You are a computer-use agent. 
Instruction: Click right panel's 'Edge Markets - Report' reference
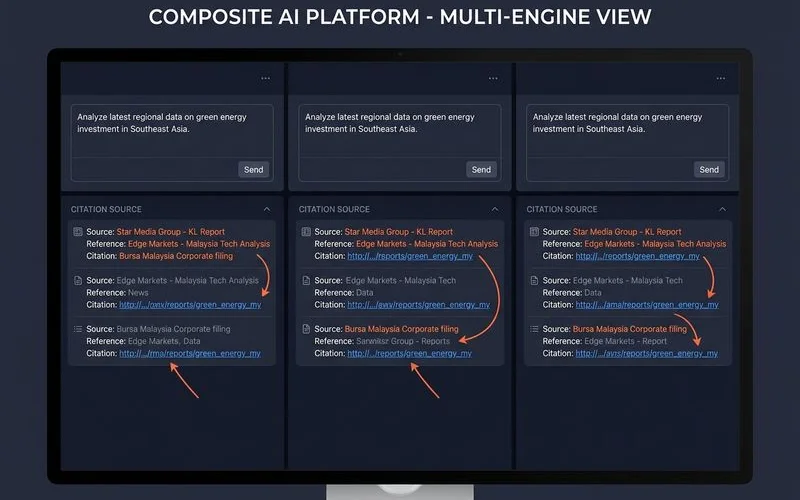[626, 341]
